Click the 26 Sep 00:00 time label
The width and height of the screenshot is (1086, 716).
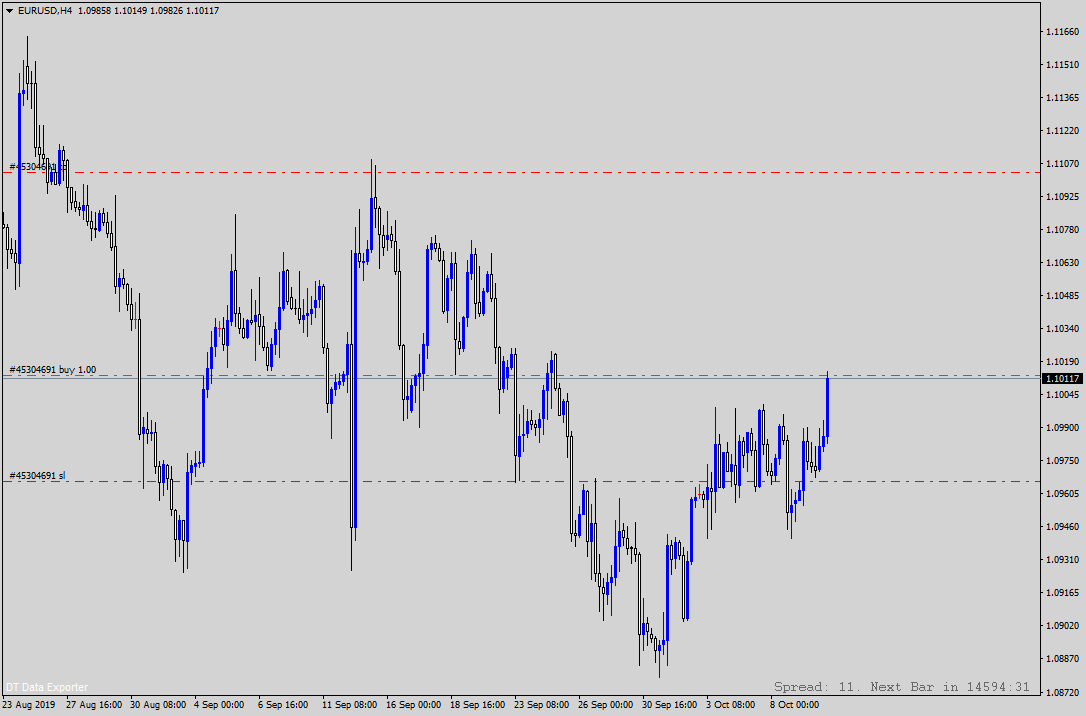(606, 705)
